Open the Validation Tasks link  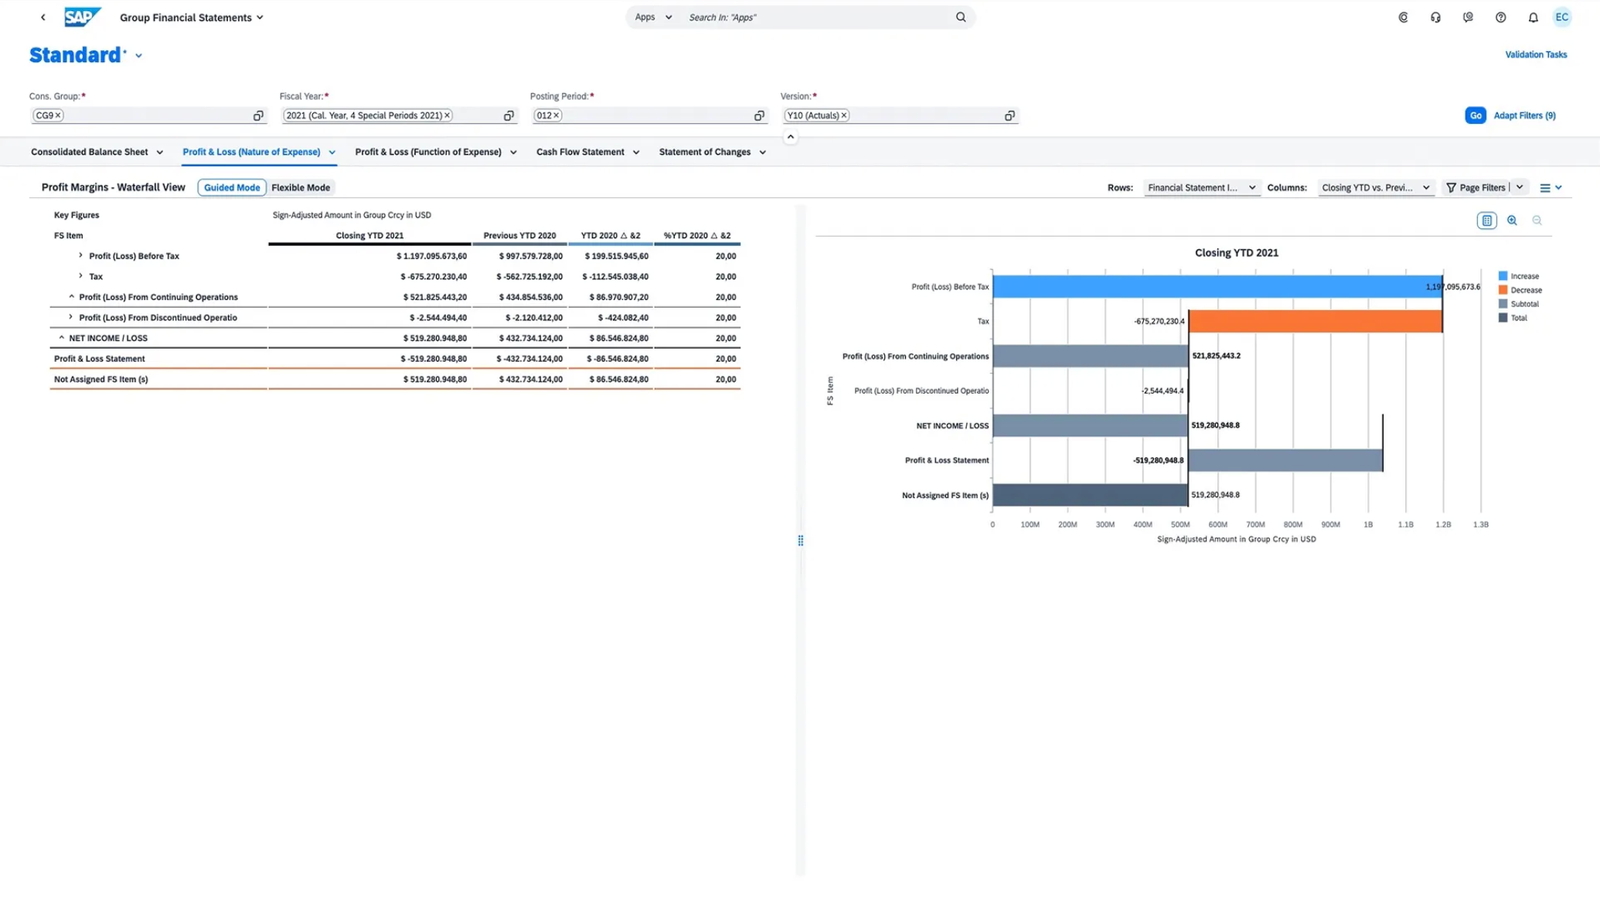click(1535, 55)
